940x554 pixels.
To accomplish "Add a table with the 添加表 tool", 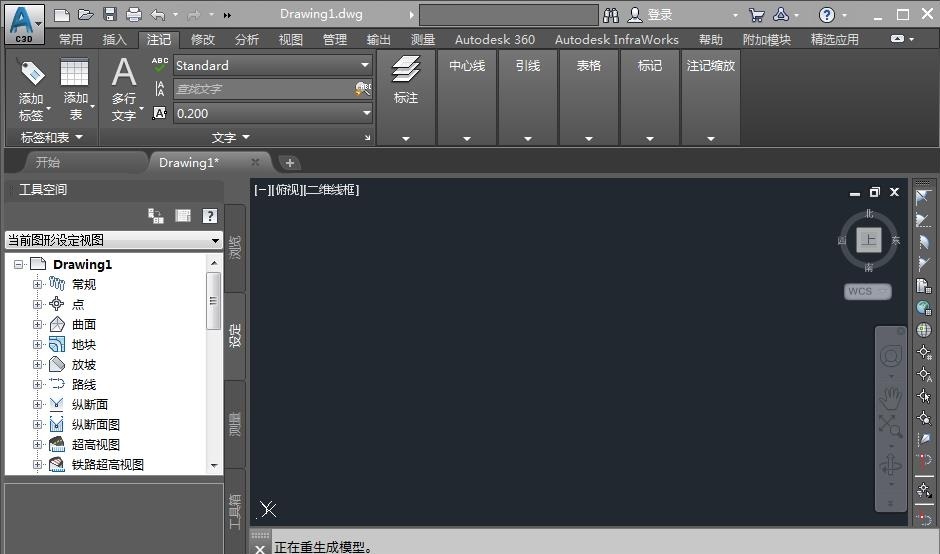I will point(76,90).
